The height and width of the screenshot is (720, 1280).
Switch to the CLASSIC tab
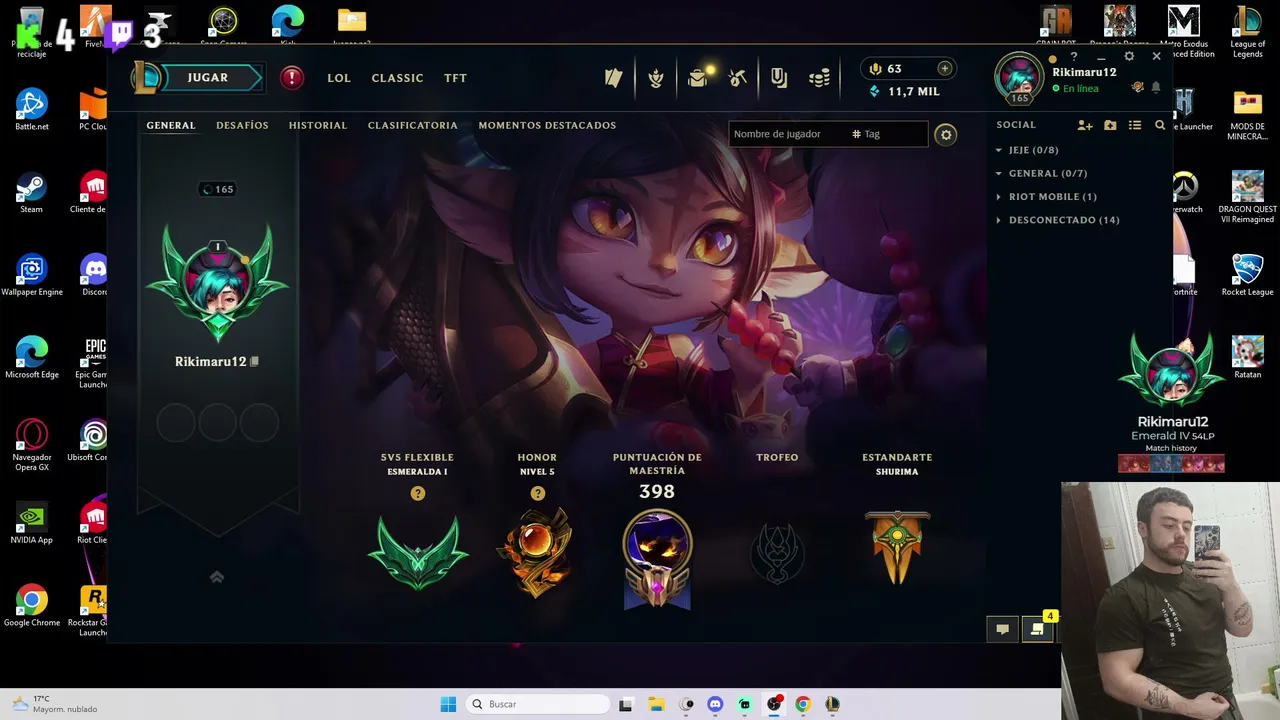click(397, 78)
